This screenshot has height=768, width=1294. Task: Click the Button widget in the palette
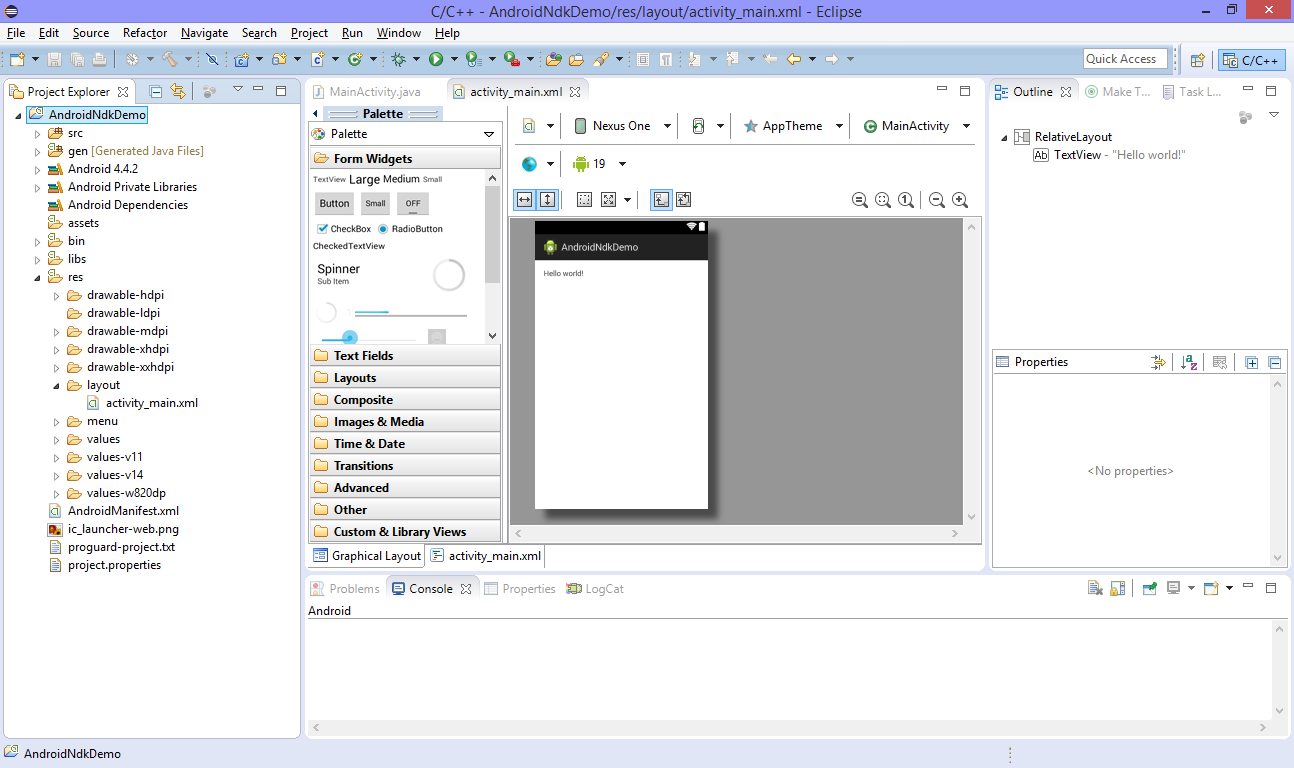click(334, 204)
